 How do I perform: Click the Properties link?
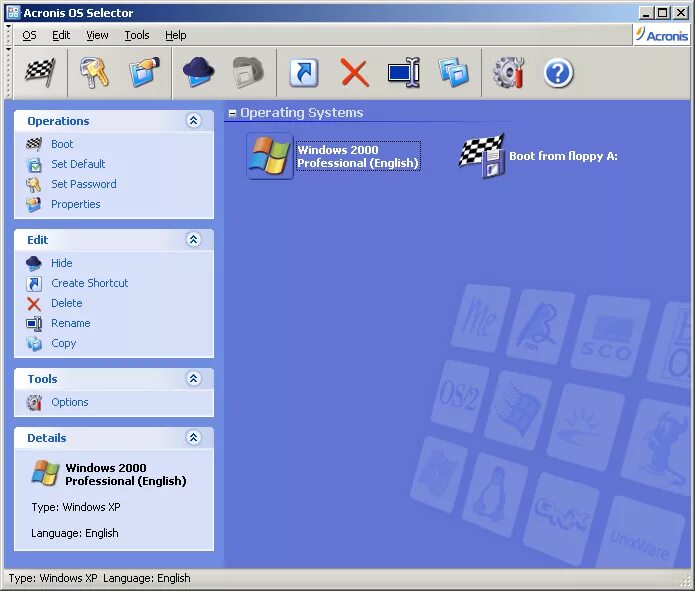pyautogui.click(x=76, y=204)
